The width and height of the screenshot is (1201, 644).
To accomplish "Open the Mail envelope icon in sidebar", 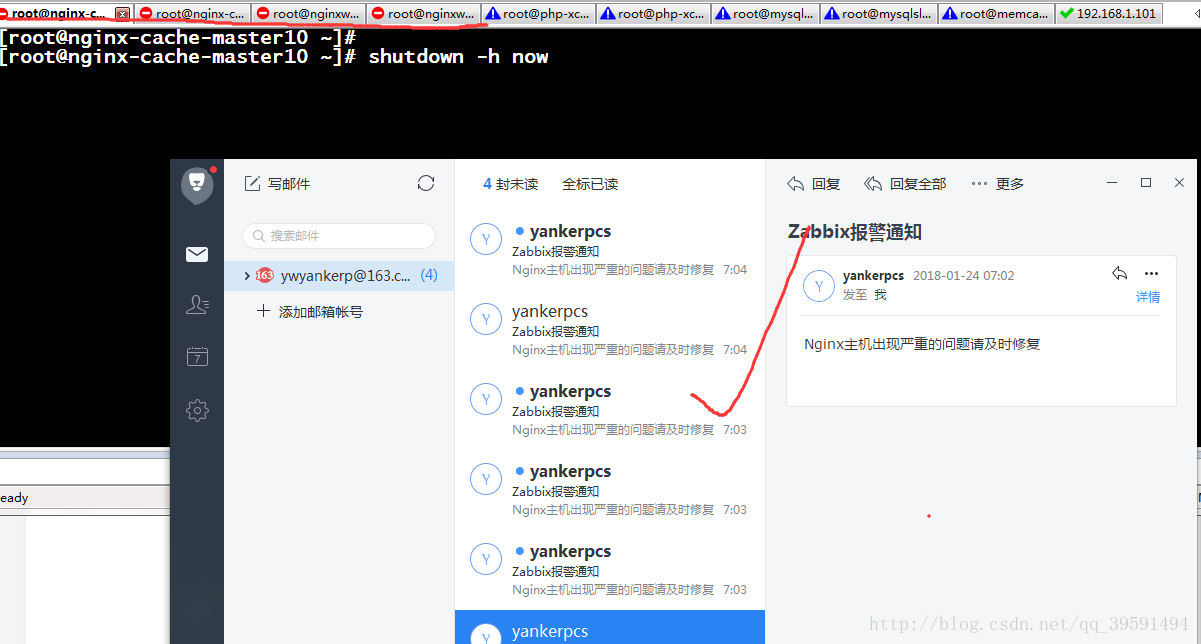I will 196,254.
